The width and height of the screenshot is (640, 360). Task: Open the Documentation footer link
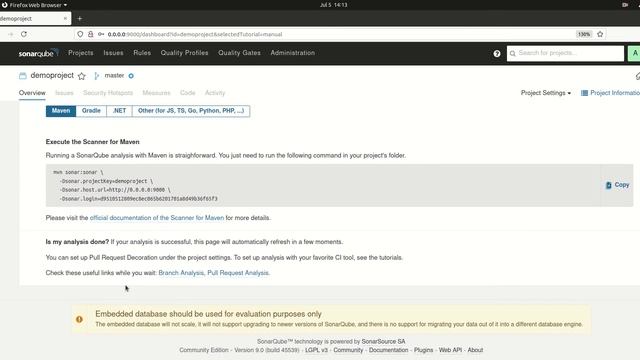[388, 350]
